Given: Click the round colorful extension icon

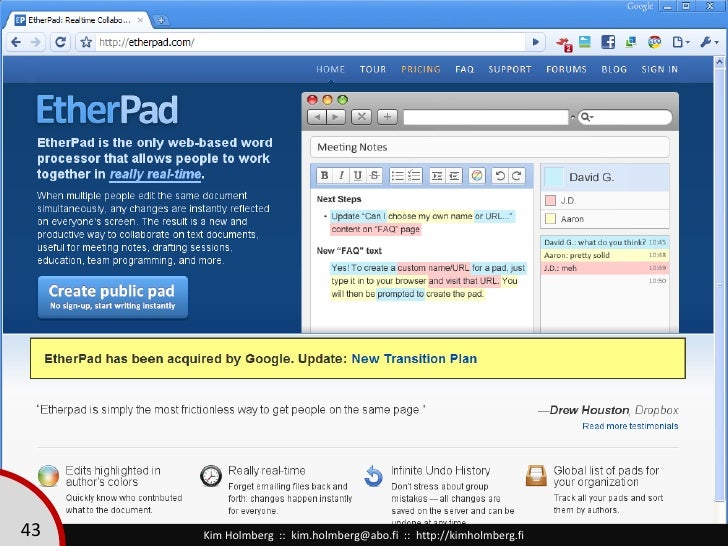Looking at the screenshot, I should [x=655, y=42].
